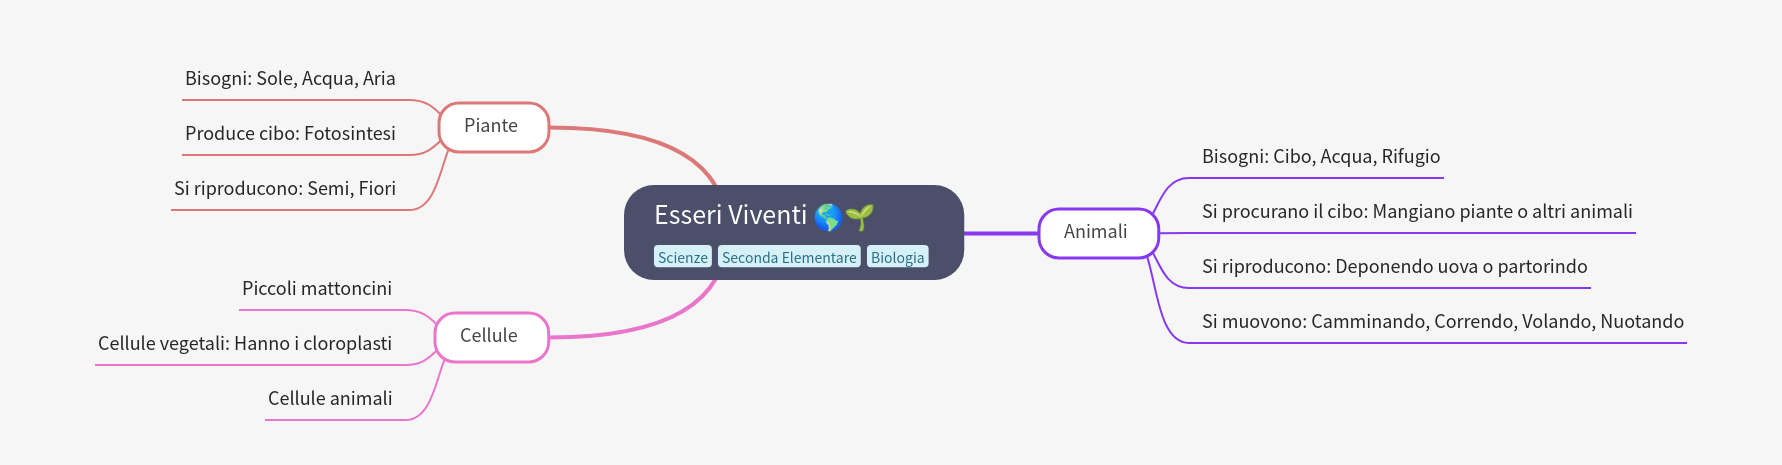
Task: Select 'Bisogni: Cibo, Acqua, Rifugio' leaf
Action: coord(1321,156)
